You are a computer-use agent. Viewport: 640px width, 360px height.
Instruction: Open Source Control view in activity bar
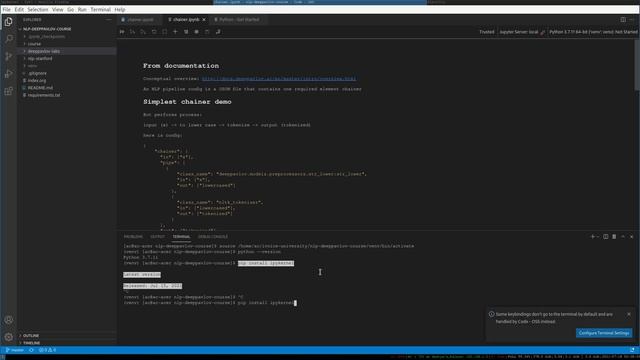(9, 56)
